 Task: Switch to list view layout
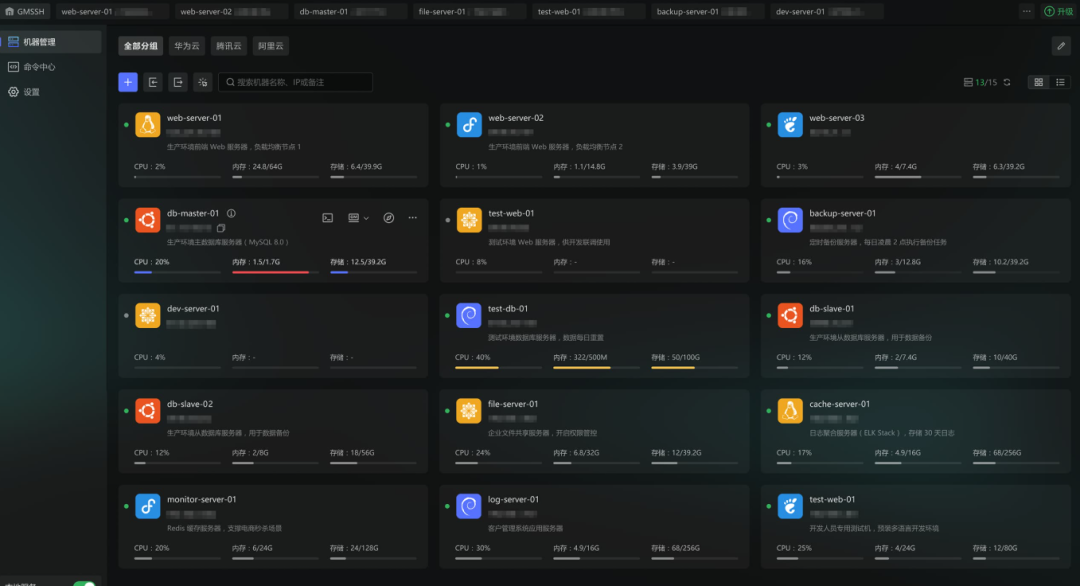1060,82
